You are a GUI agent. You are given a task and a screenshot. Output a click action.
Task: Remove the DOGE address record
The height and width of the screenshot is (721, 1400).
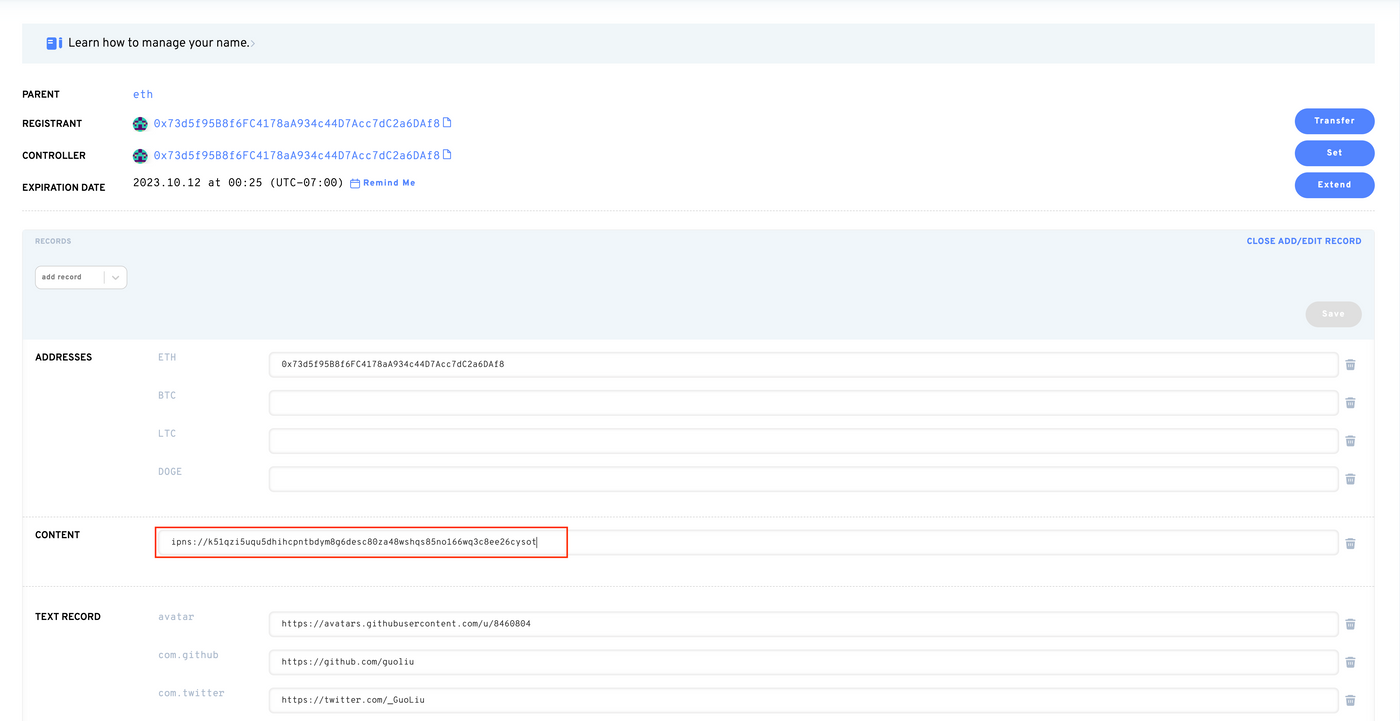(1350, 479)
